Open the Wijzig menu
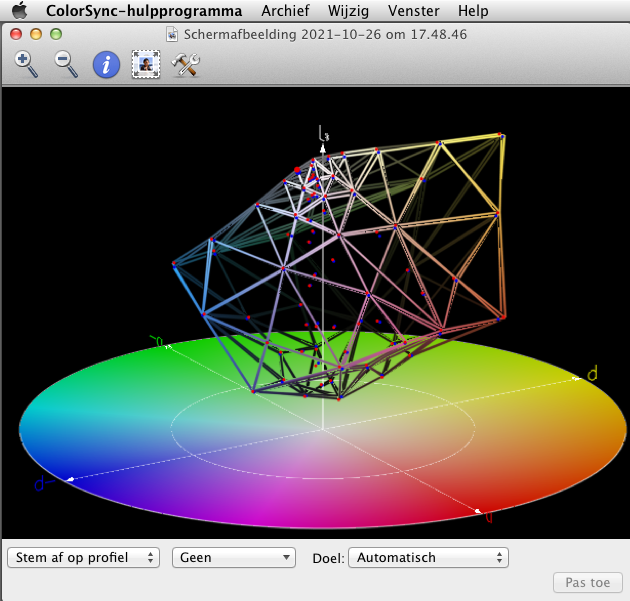This screenshot has height=601, width=630. 345,11
